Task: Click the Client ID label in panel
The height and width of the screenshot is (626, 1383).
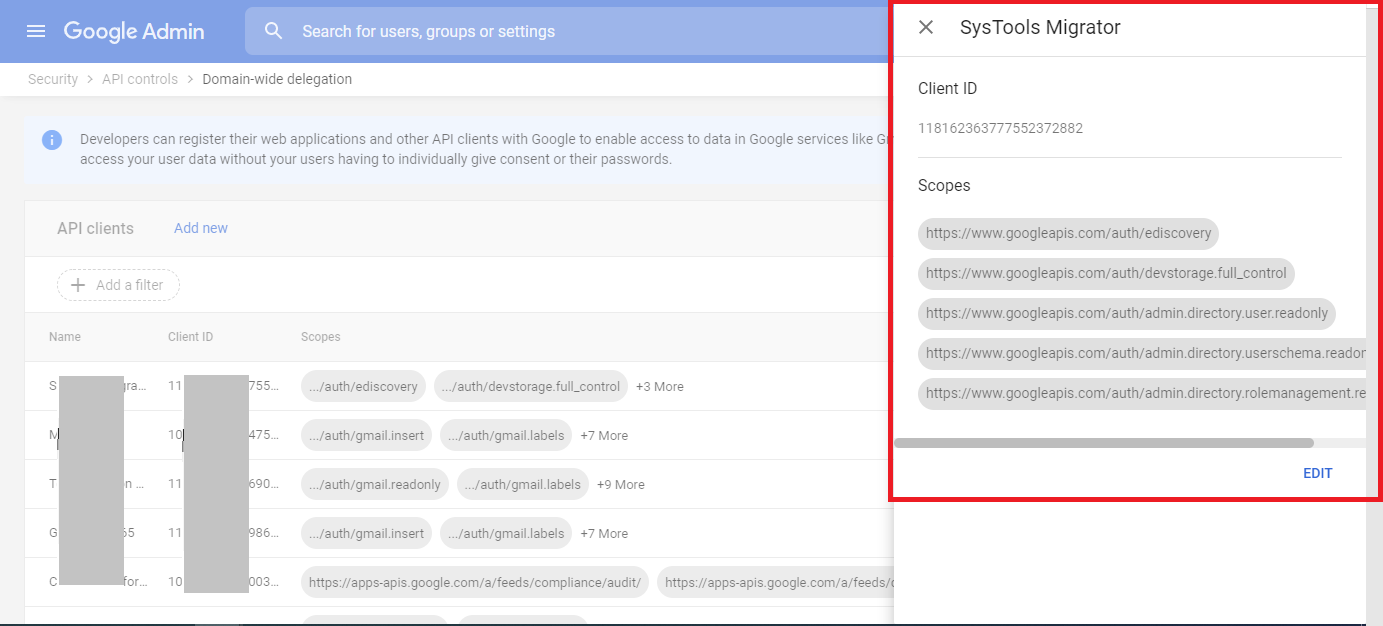Action: click(948, 88)
